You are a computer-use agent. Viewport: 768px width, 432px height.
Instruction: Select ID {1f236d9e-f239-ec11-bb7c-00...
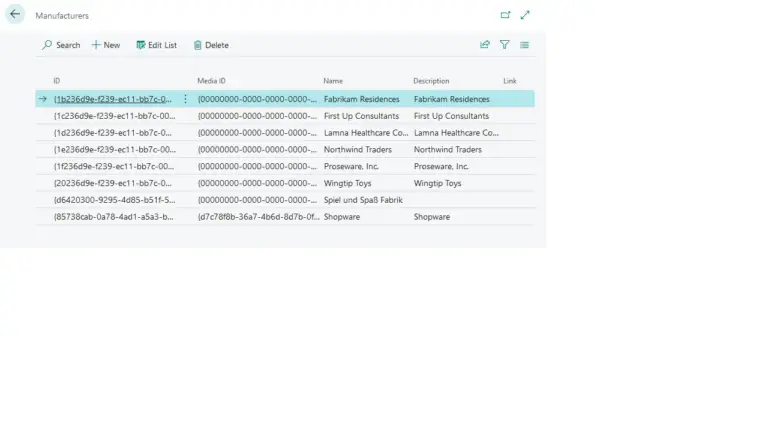click(114, 167)
